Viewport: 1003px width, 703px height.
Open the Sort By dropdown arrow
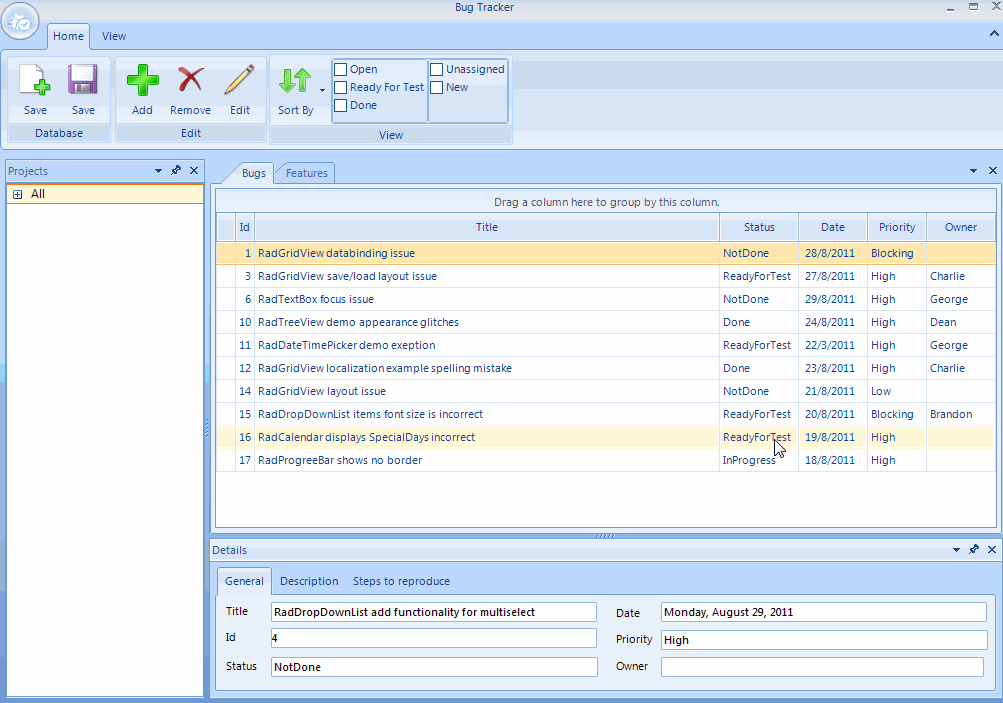(322, 91)
